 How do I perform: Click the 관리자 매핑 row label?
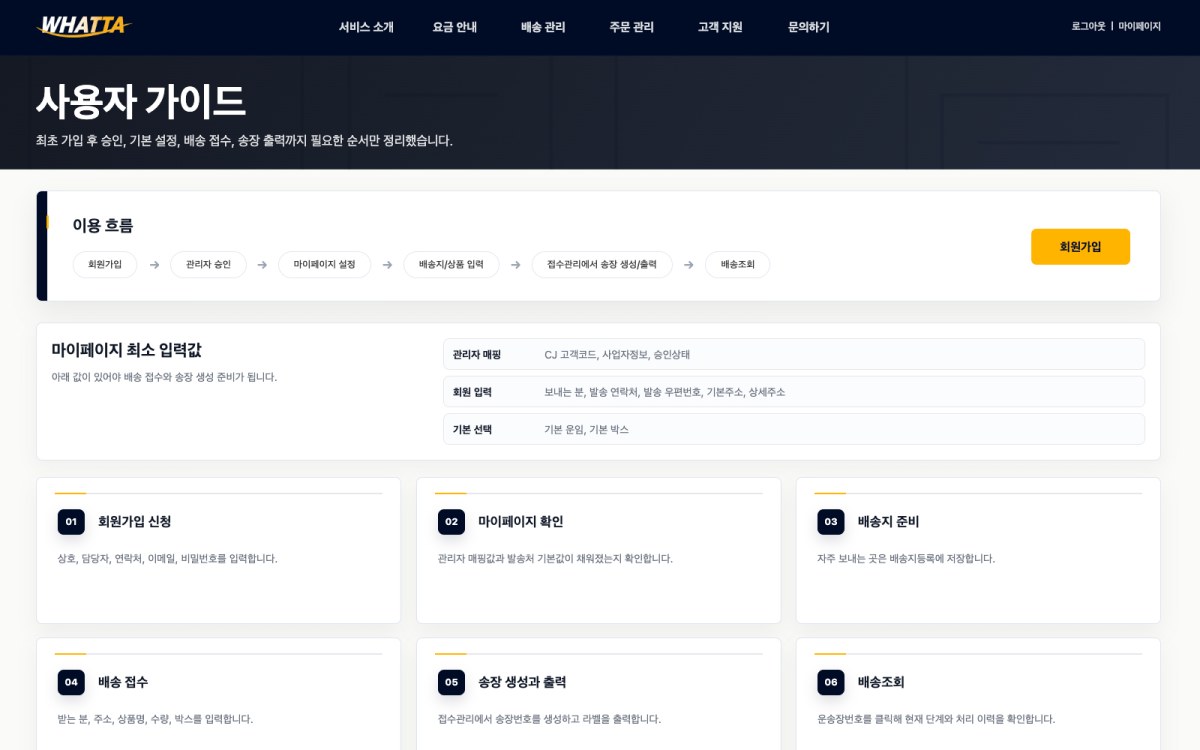[x=477, y=354]
